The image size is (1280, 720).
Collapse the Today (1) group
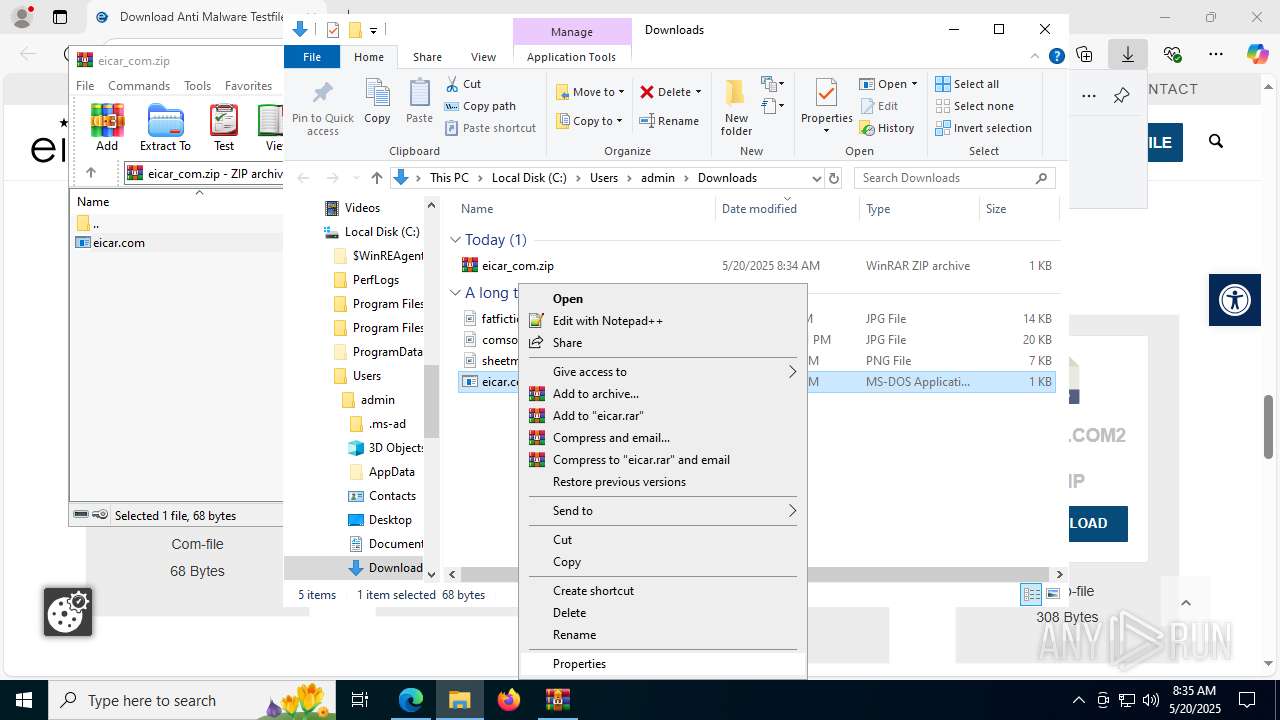(455, 240)
